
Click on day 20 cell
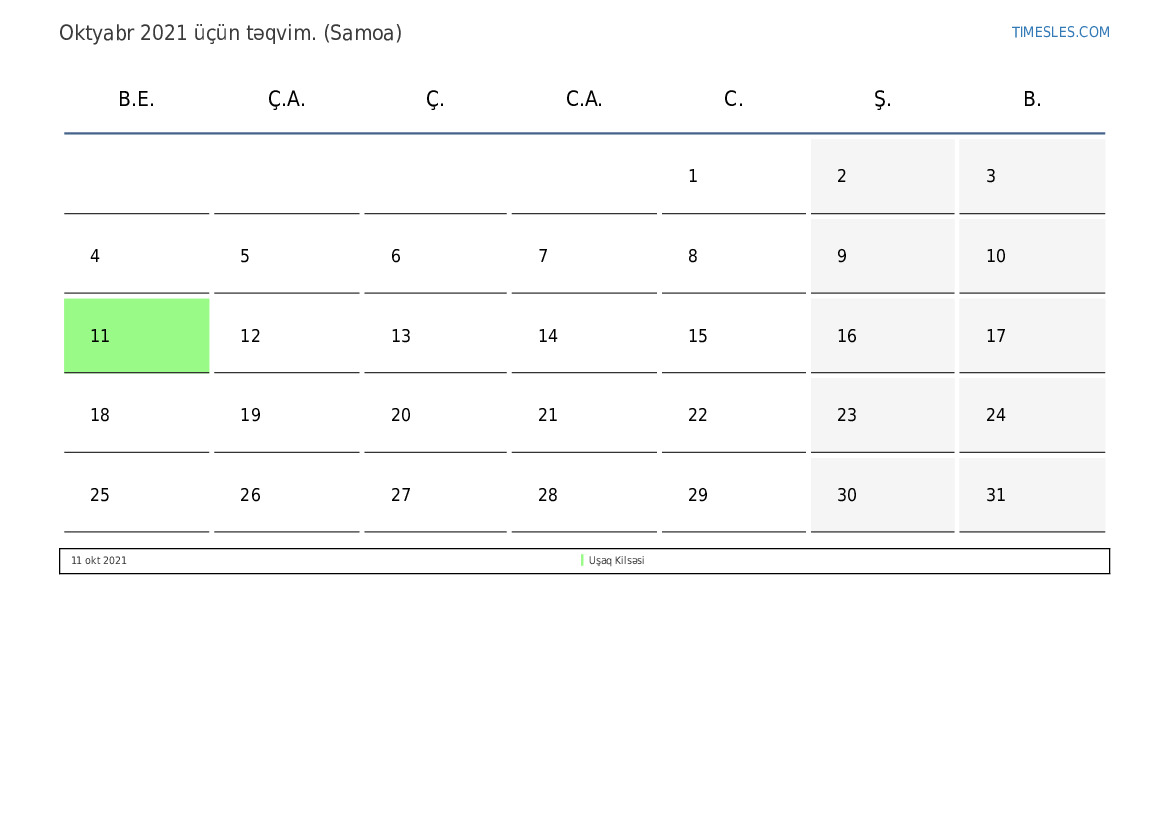[x=435, y=415]
